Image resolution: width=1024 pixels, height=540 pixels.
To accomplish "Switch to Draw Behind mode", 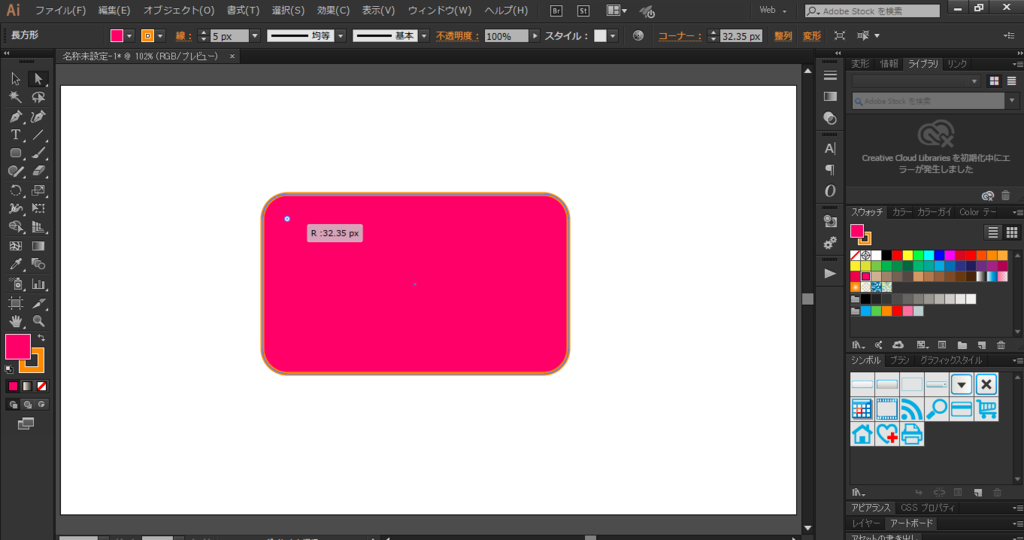I will click(x=27, y=405).
